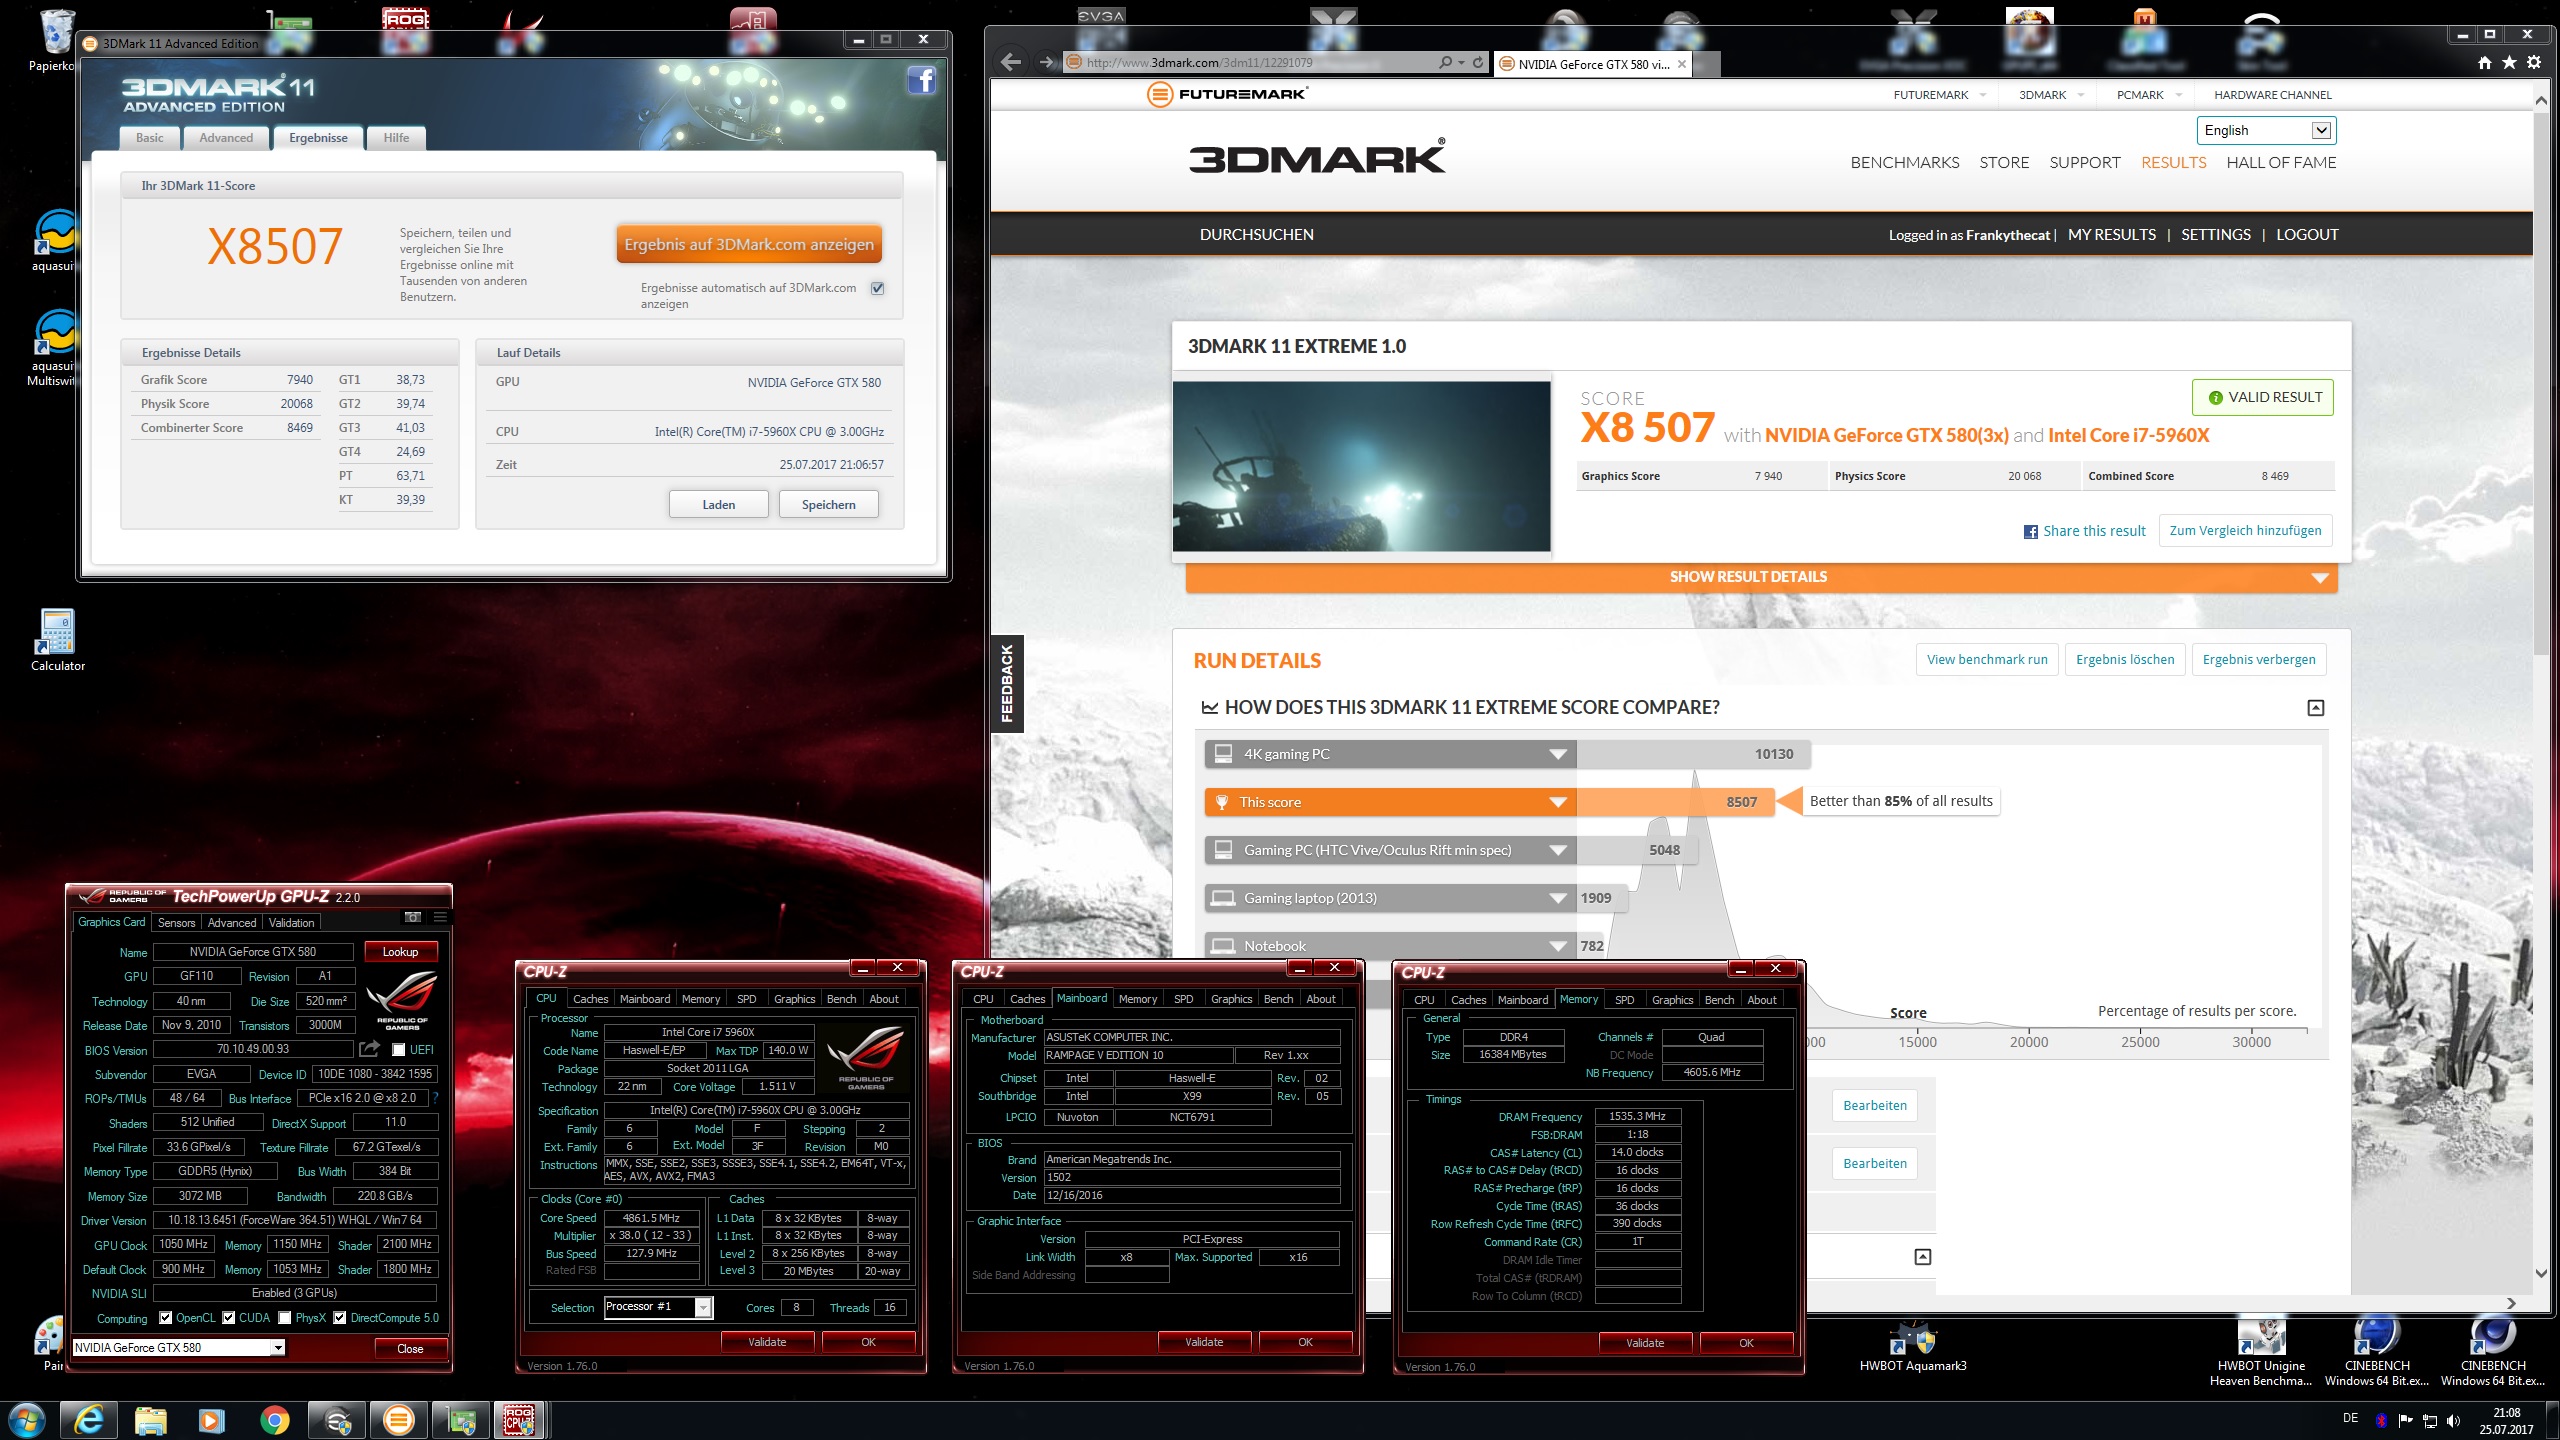
Task: Open the Calculator desktop shortcut
Action: 57,640
